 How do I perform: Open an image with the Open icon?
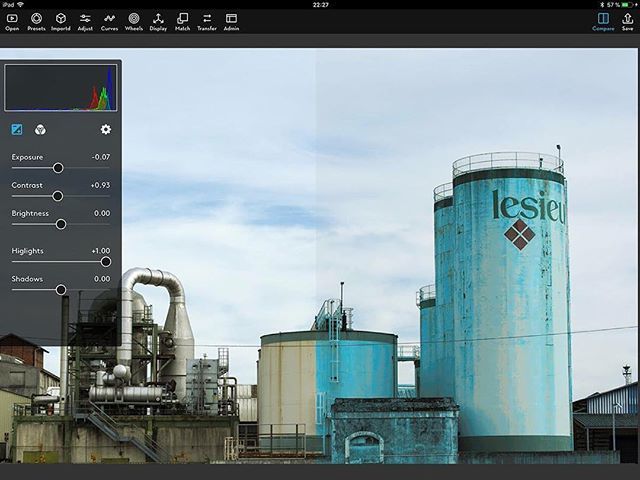click(12, 22)
